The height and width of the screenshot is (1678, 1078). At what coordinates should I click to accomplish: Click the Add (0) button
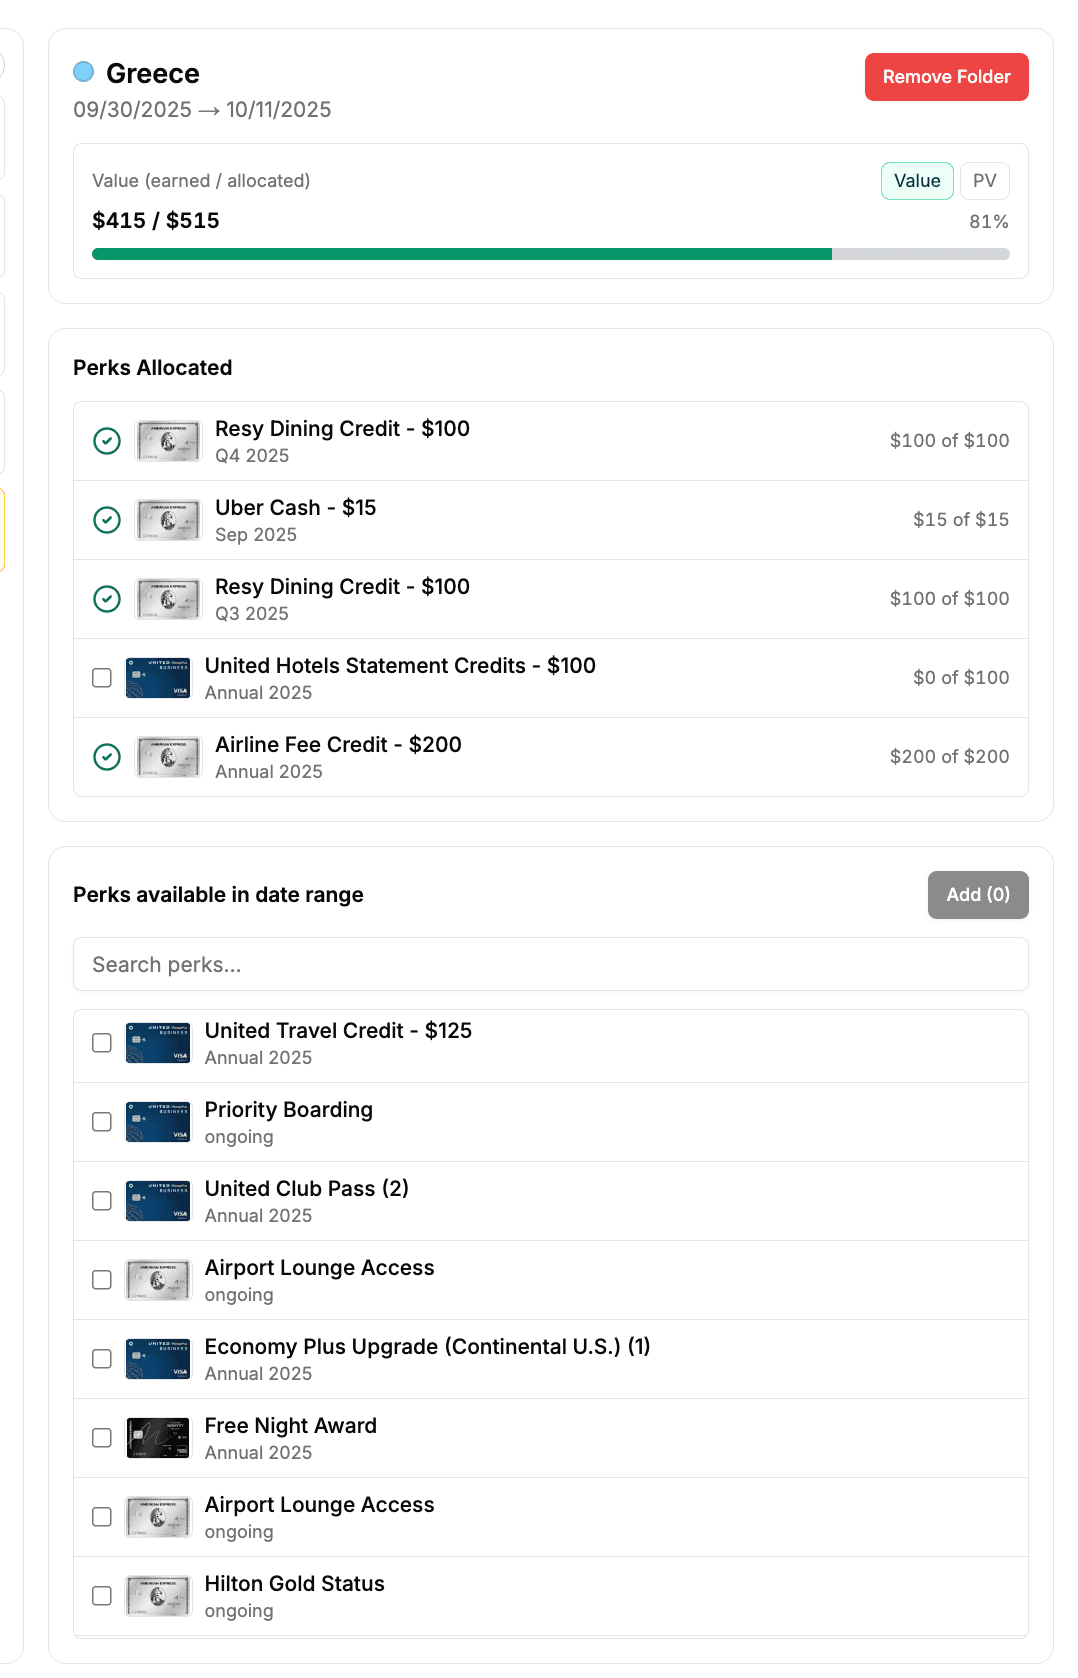(x=977, y=894)
